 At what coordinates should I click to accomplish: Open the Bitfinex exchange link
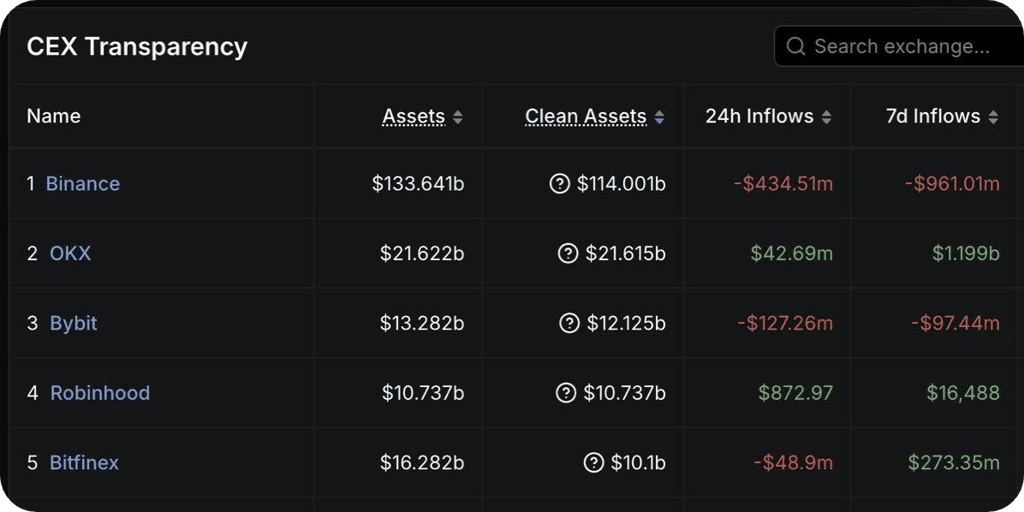pyautogui.click(x=84, y=463)
